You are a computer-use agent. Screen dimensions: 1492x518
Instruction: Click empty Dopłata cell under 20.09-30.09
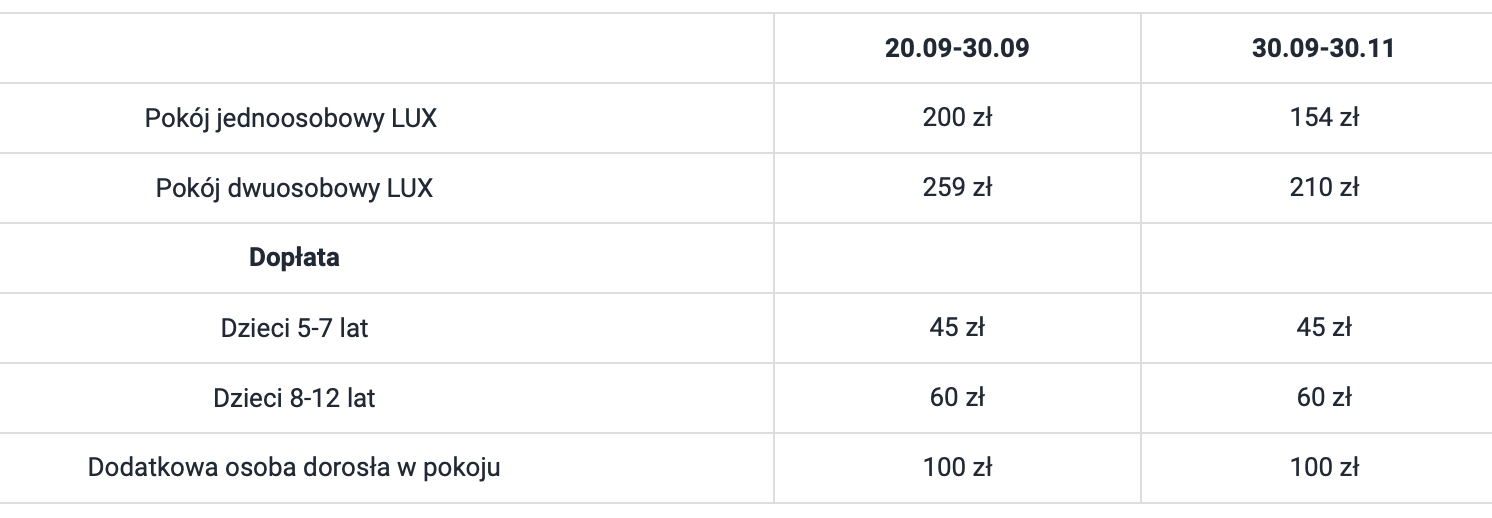click(957, 258)
